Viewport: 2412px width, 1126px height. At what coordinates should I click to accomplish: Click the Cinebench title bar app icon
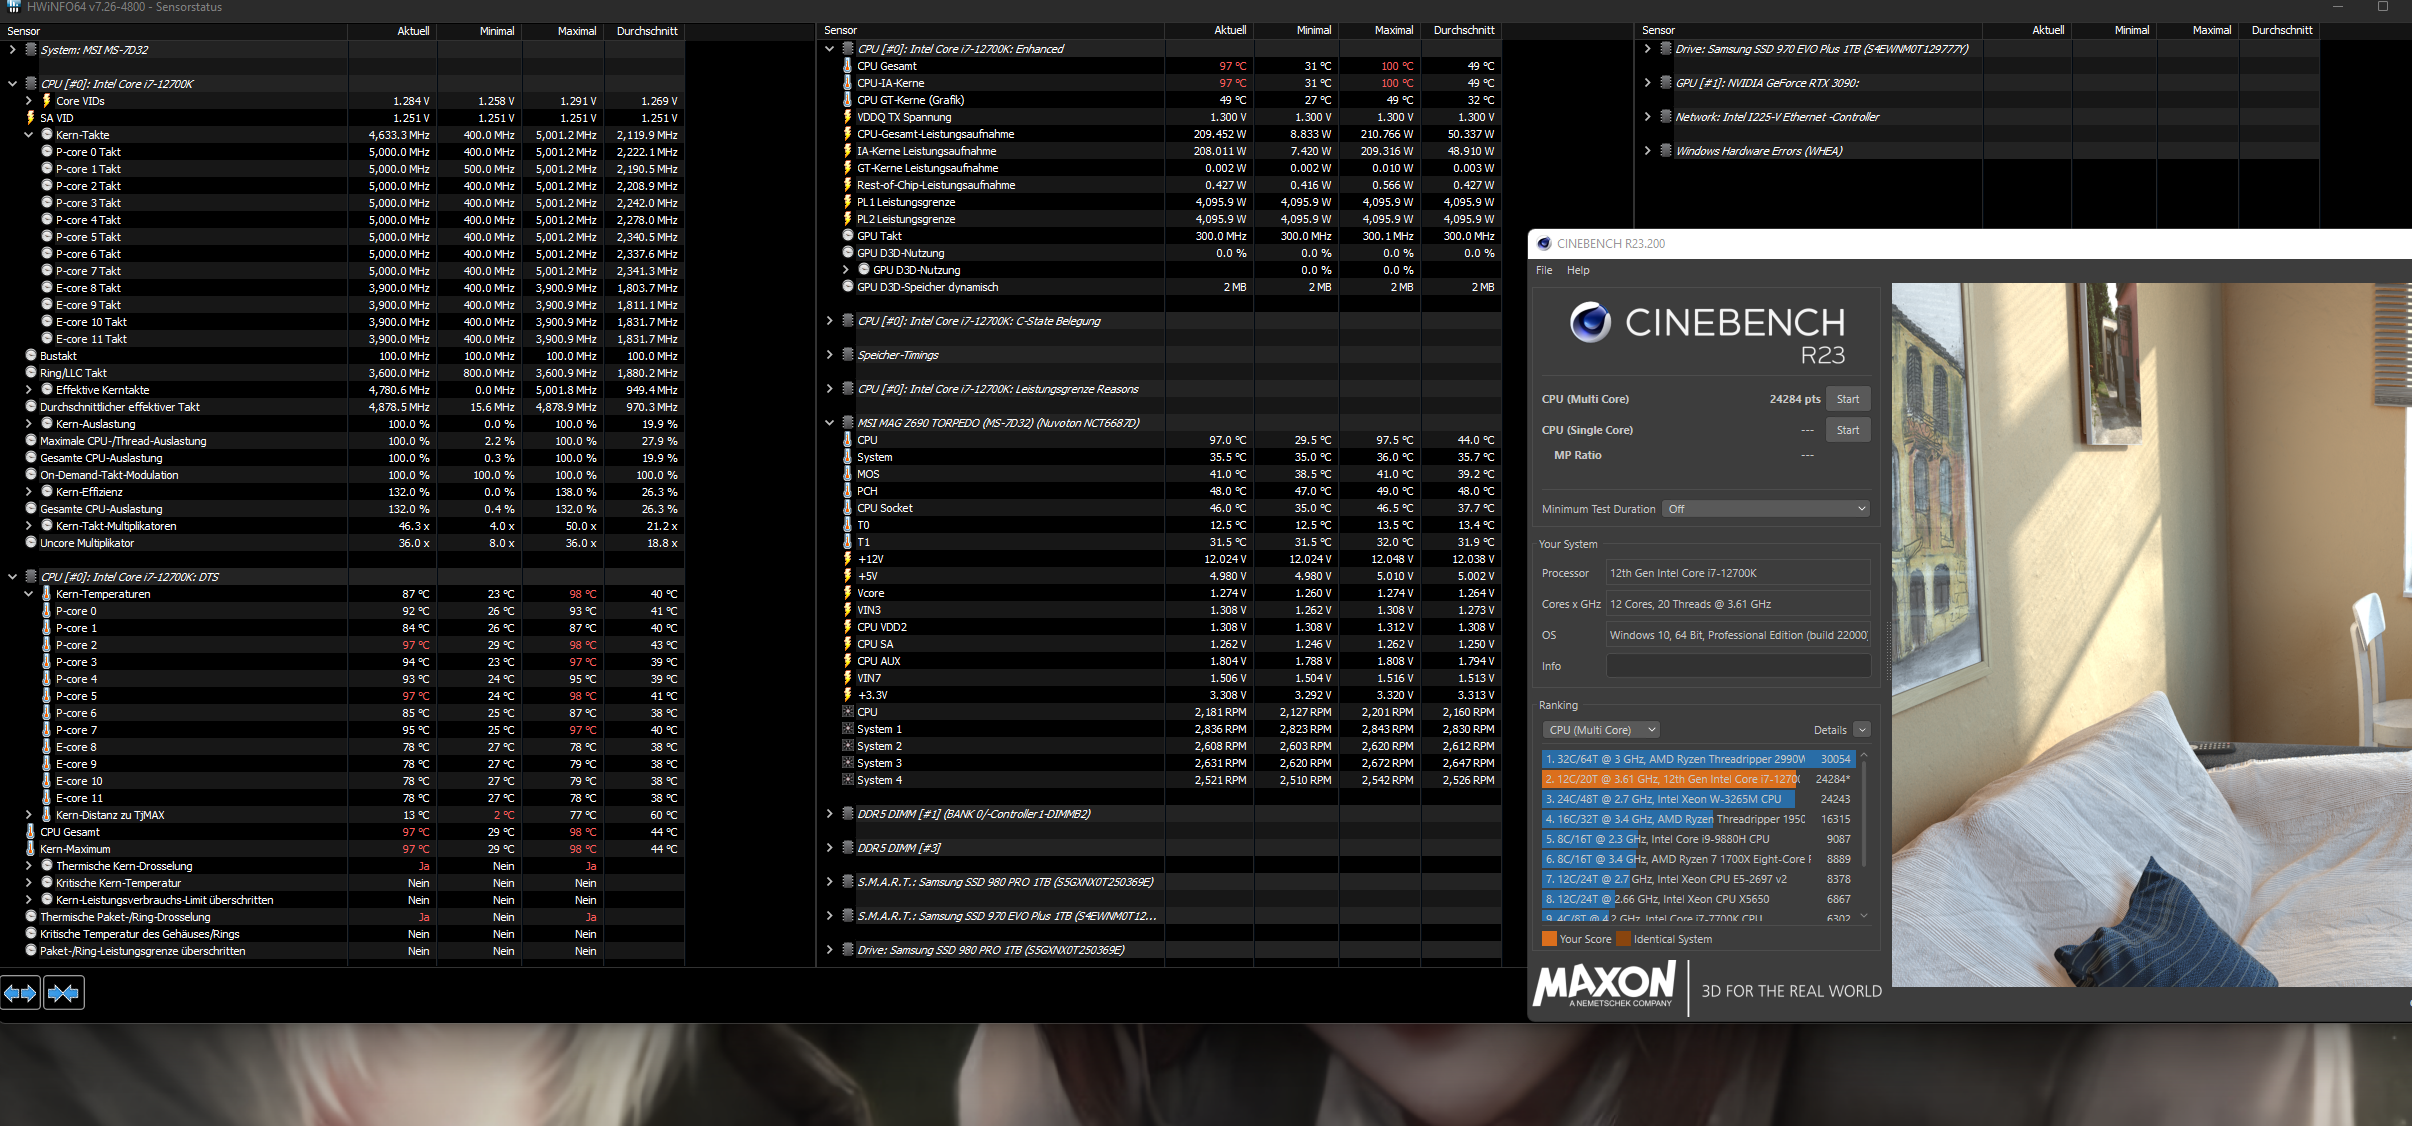[1544, 243]
